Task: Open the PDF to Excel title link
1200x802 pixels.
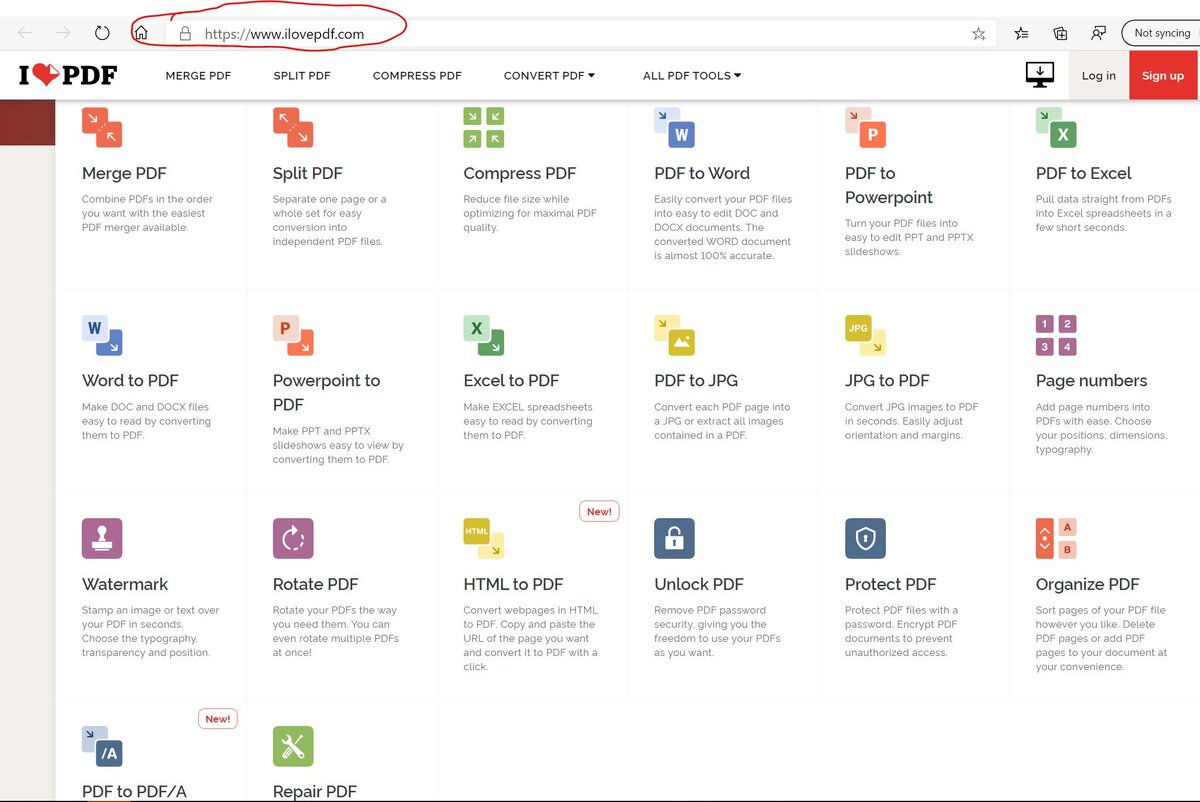Action: [1084, 173]
